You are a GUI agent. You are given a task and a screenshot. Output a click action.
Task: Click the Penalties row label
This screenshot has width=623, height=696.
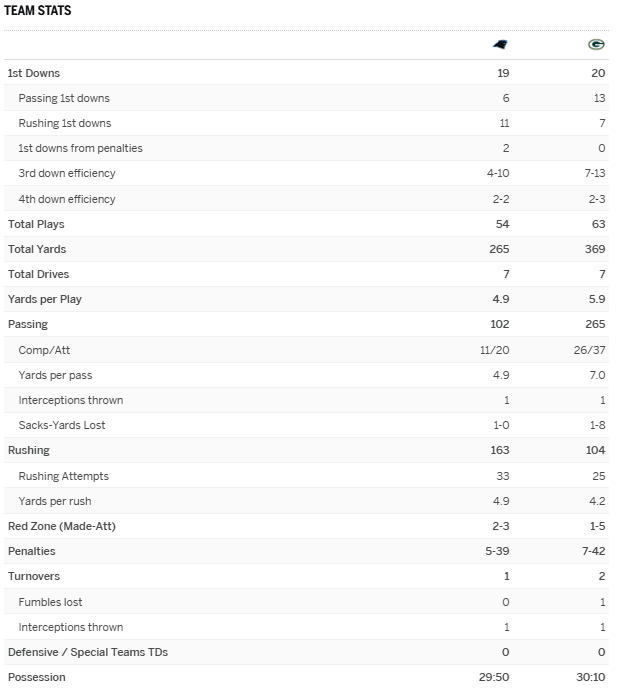click(32, 551)
